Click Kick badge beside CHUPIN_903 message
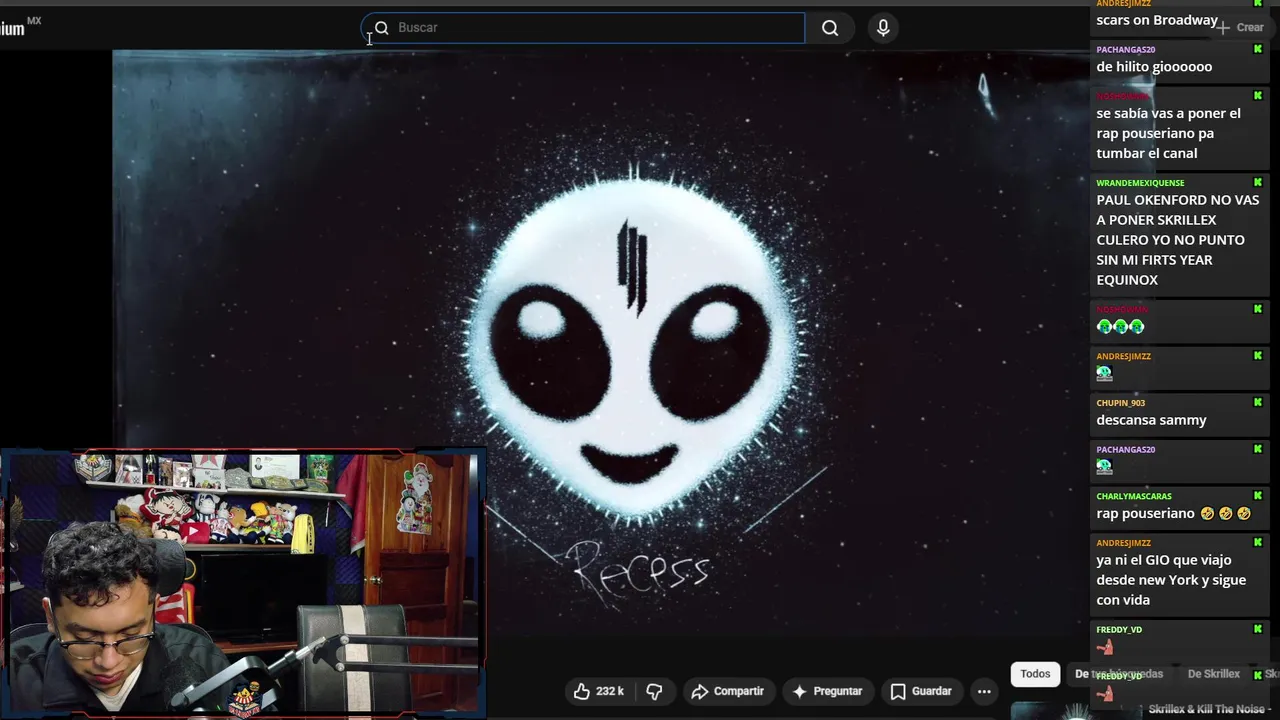 (x=1257, y=402)
